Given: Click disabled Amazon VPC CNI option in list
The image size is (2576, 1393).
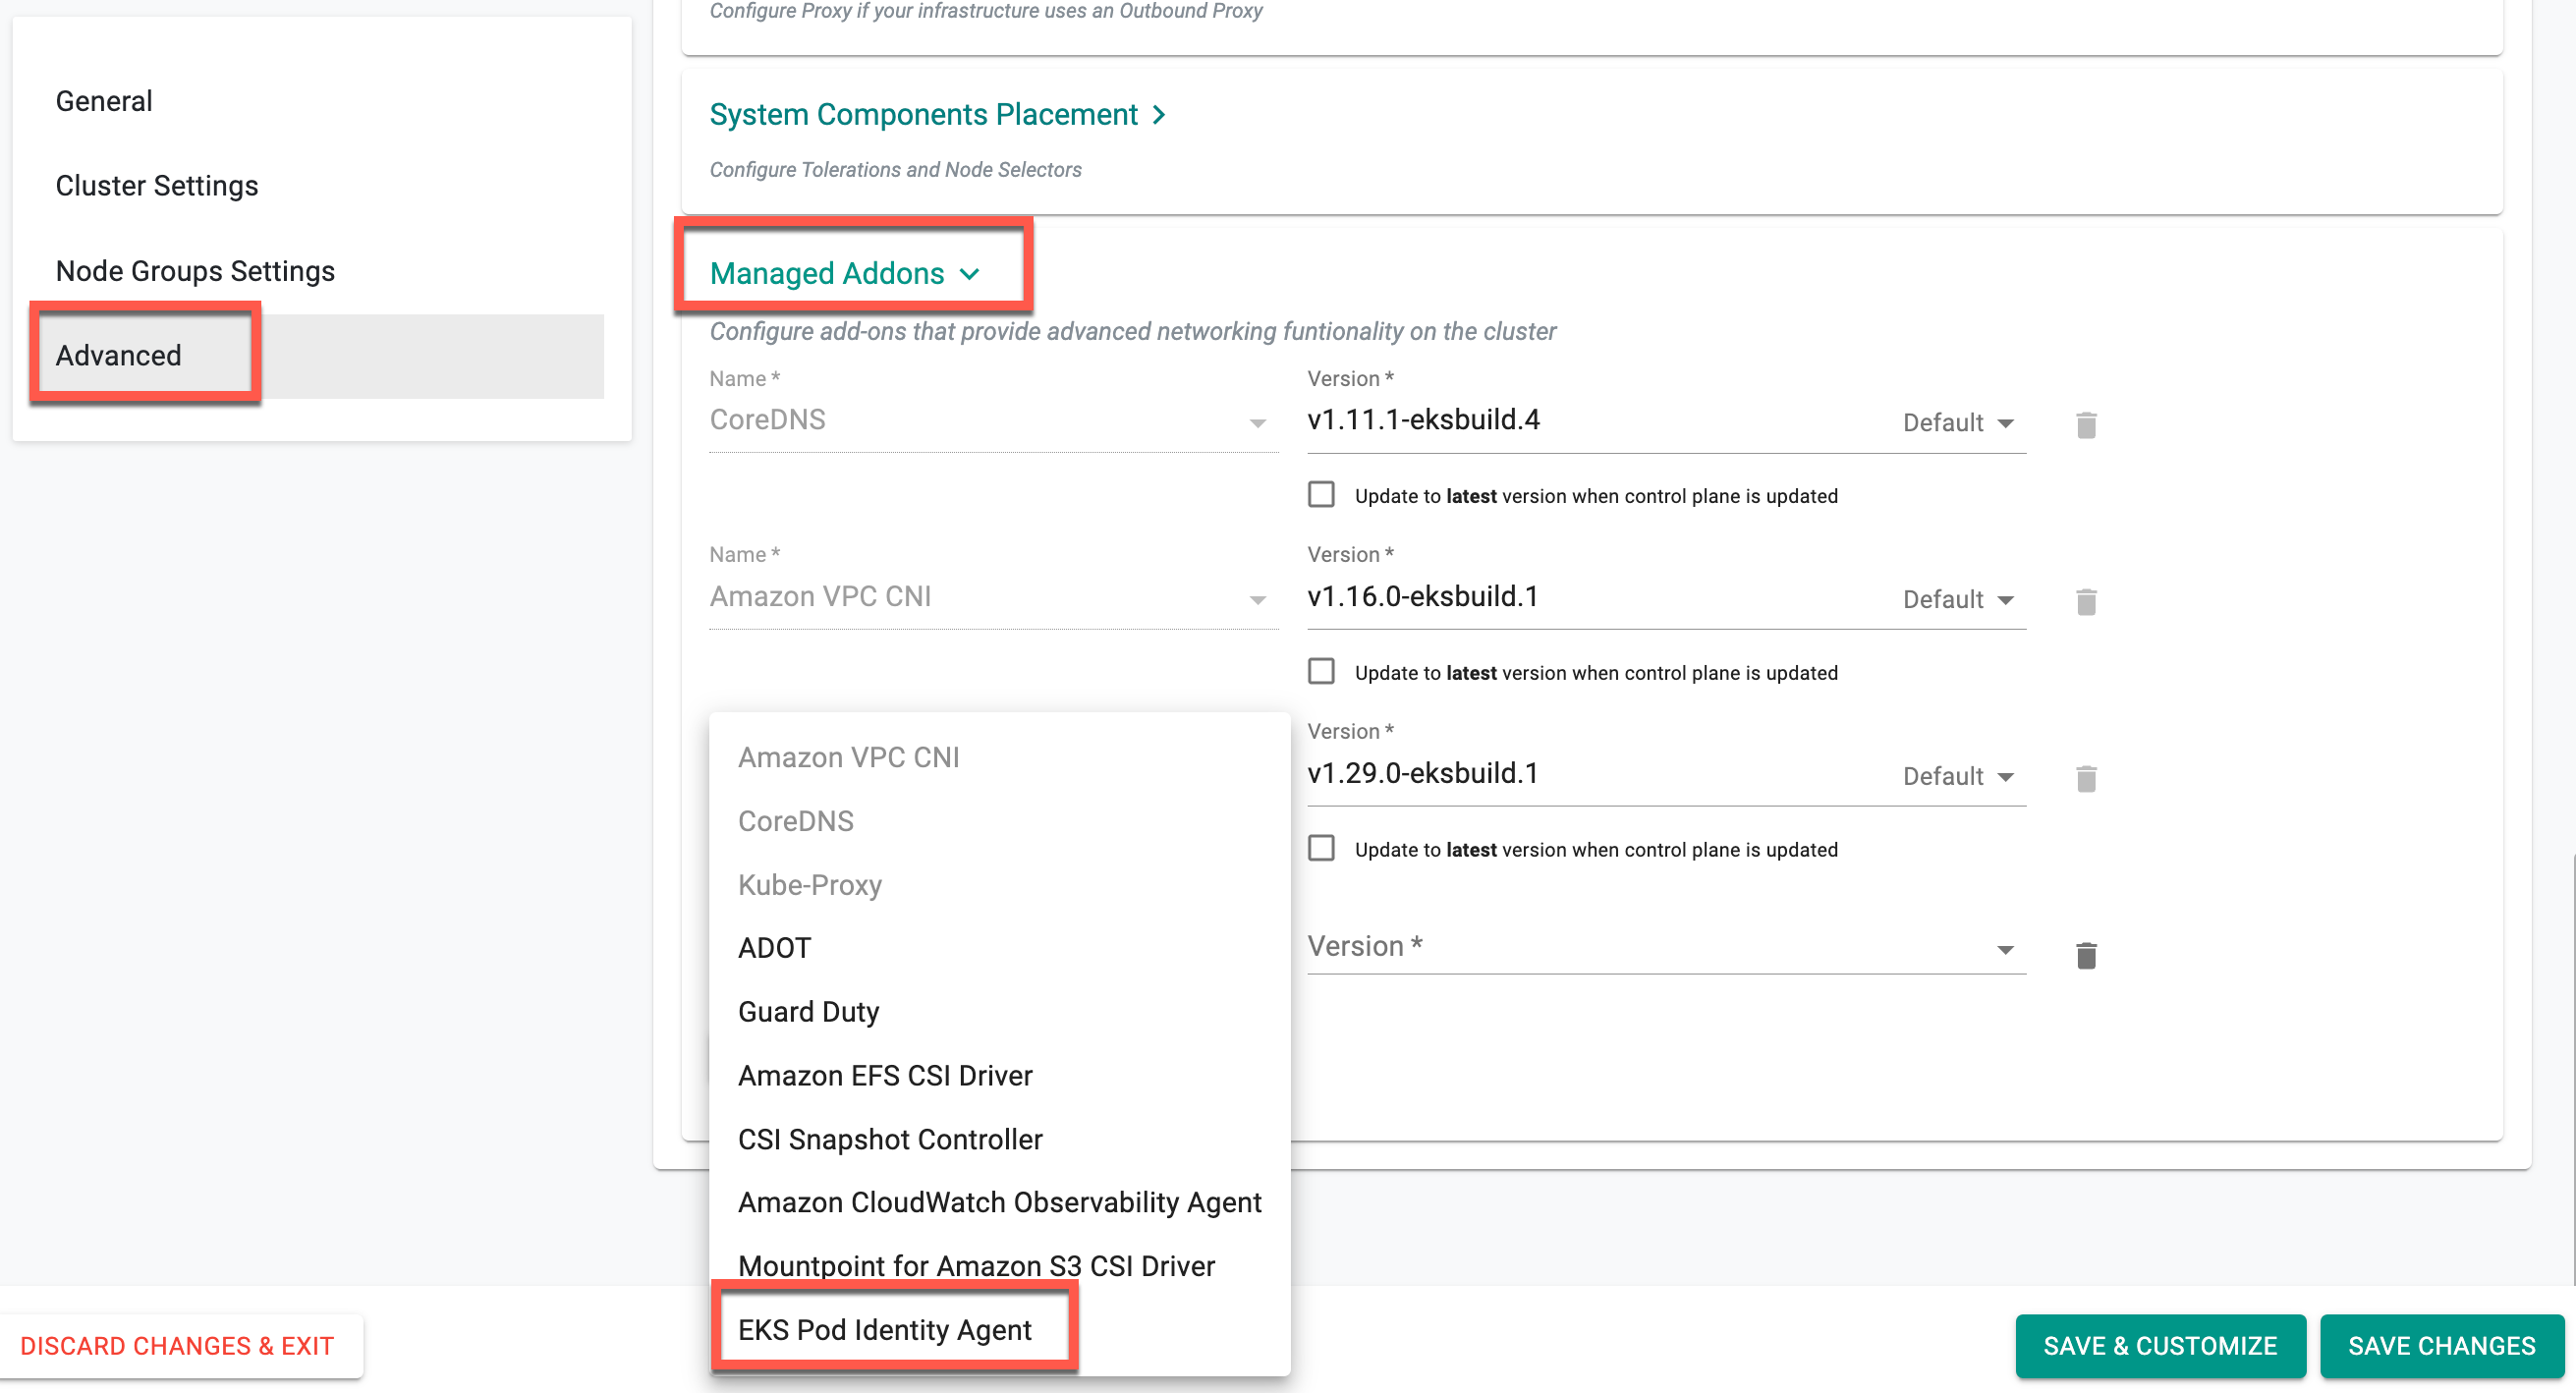Looking at the screenshot, I should (x=999, y=757).
